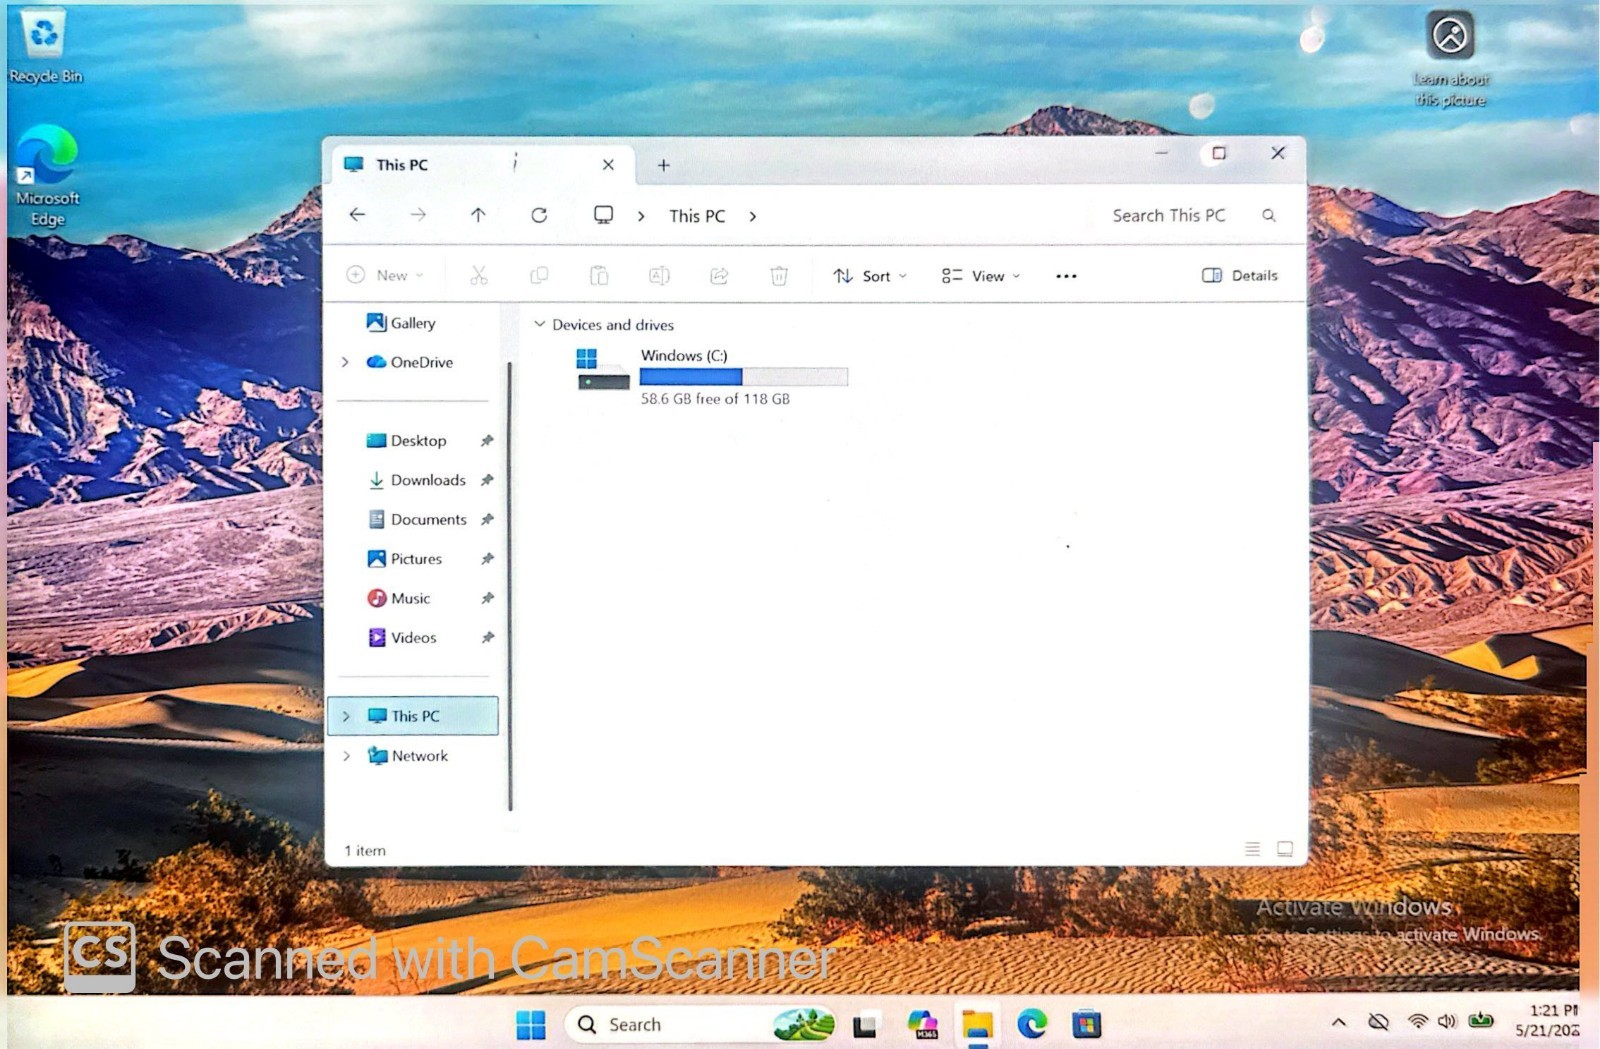This screenshot has width=1600, height=1049.
Task: Click '58.6 GB free of 118 GB' text
Action: click(715, 399)
